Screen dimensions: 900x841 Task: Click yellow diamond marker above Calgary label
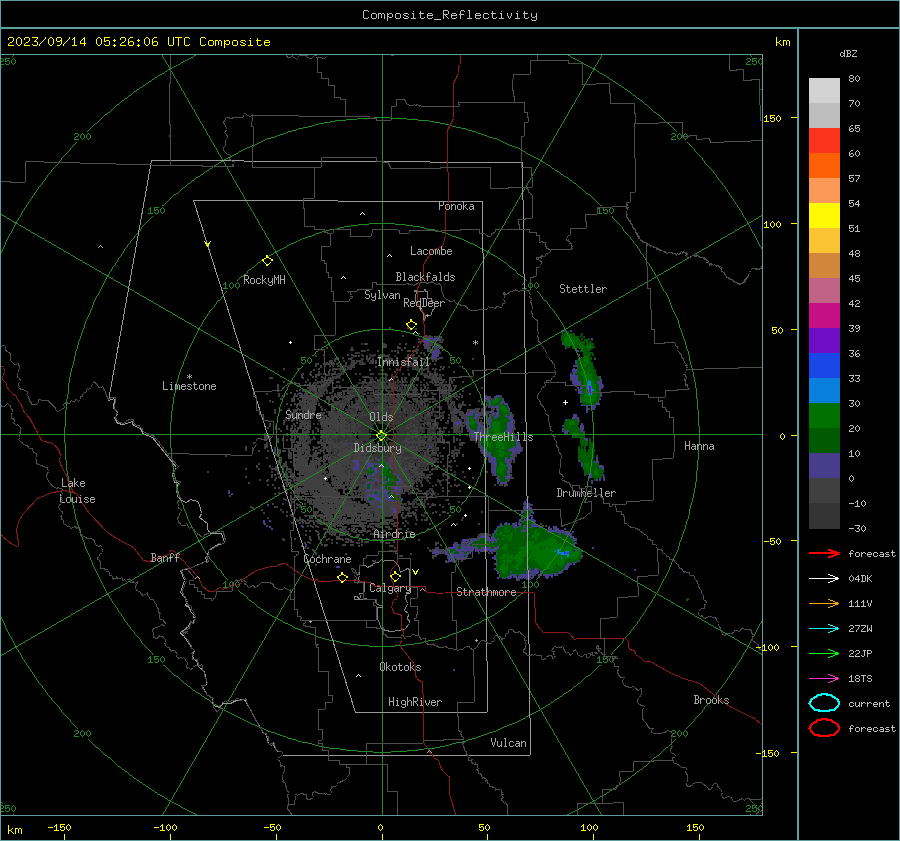pos(395,576)
